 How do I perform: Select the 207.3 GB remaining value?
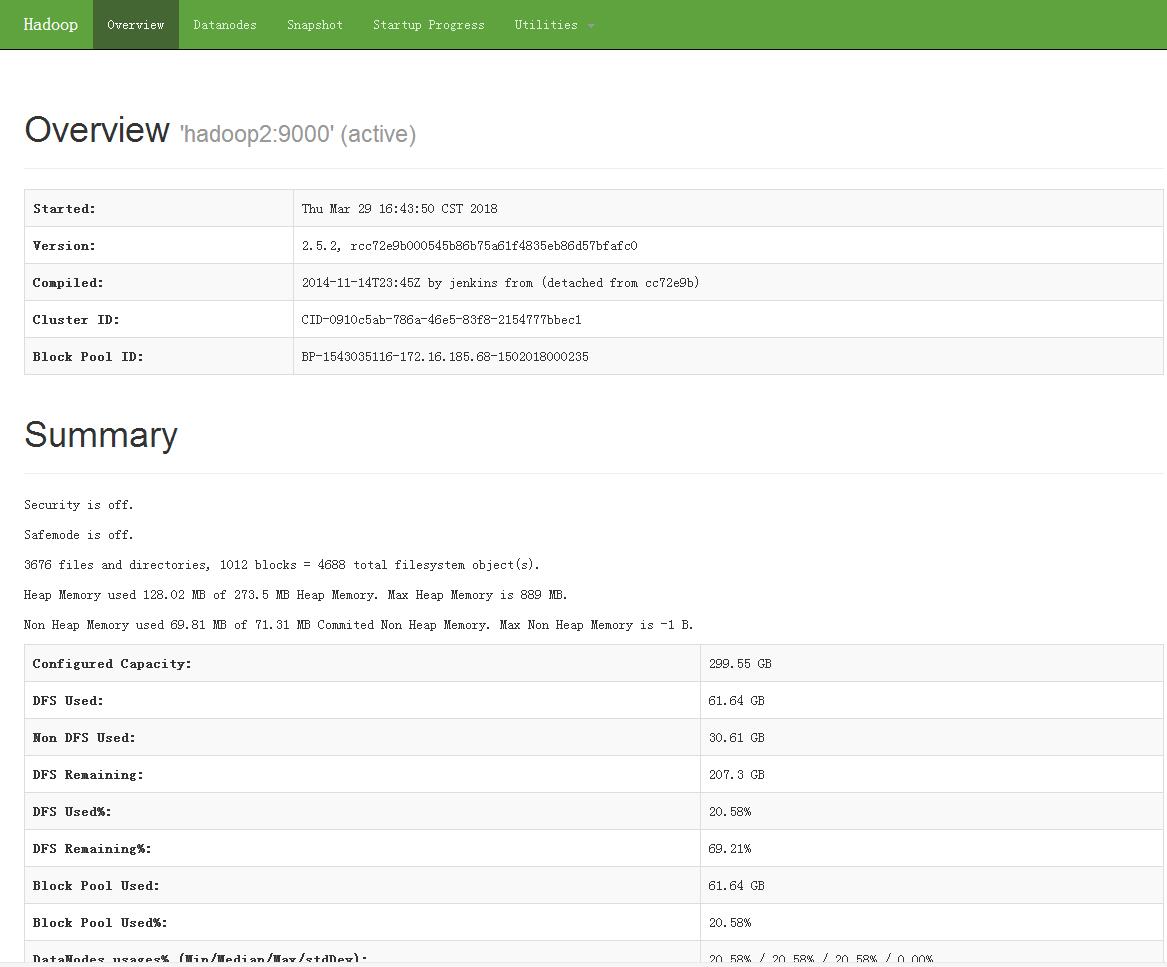(736, 775)
